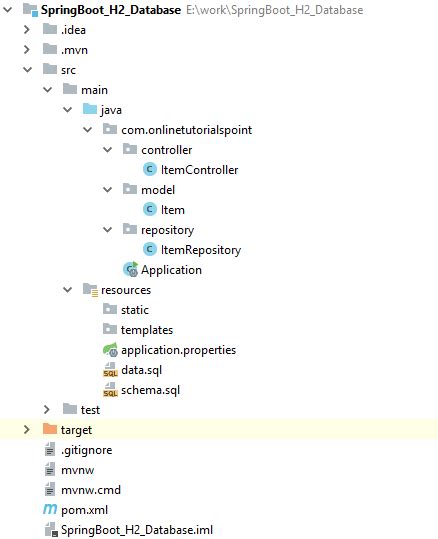Click the Item class icon
Screen dimensions: 438x539
[x=150, y=209]
